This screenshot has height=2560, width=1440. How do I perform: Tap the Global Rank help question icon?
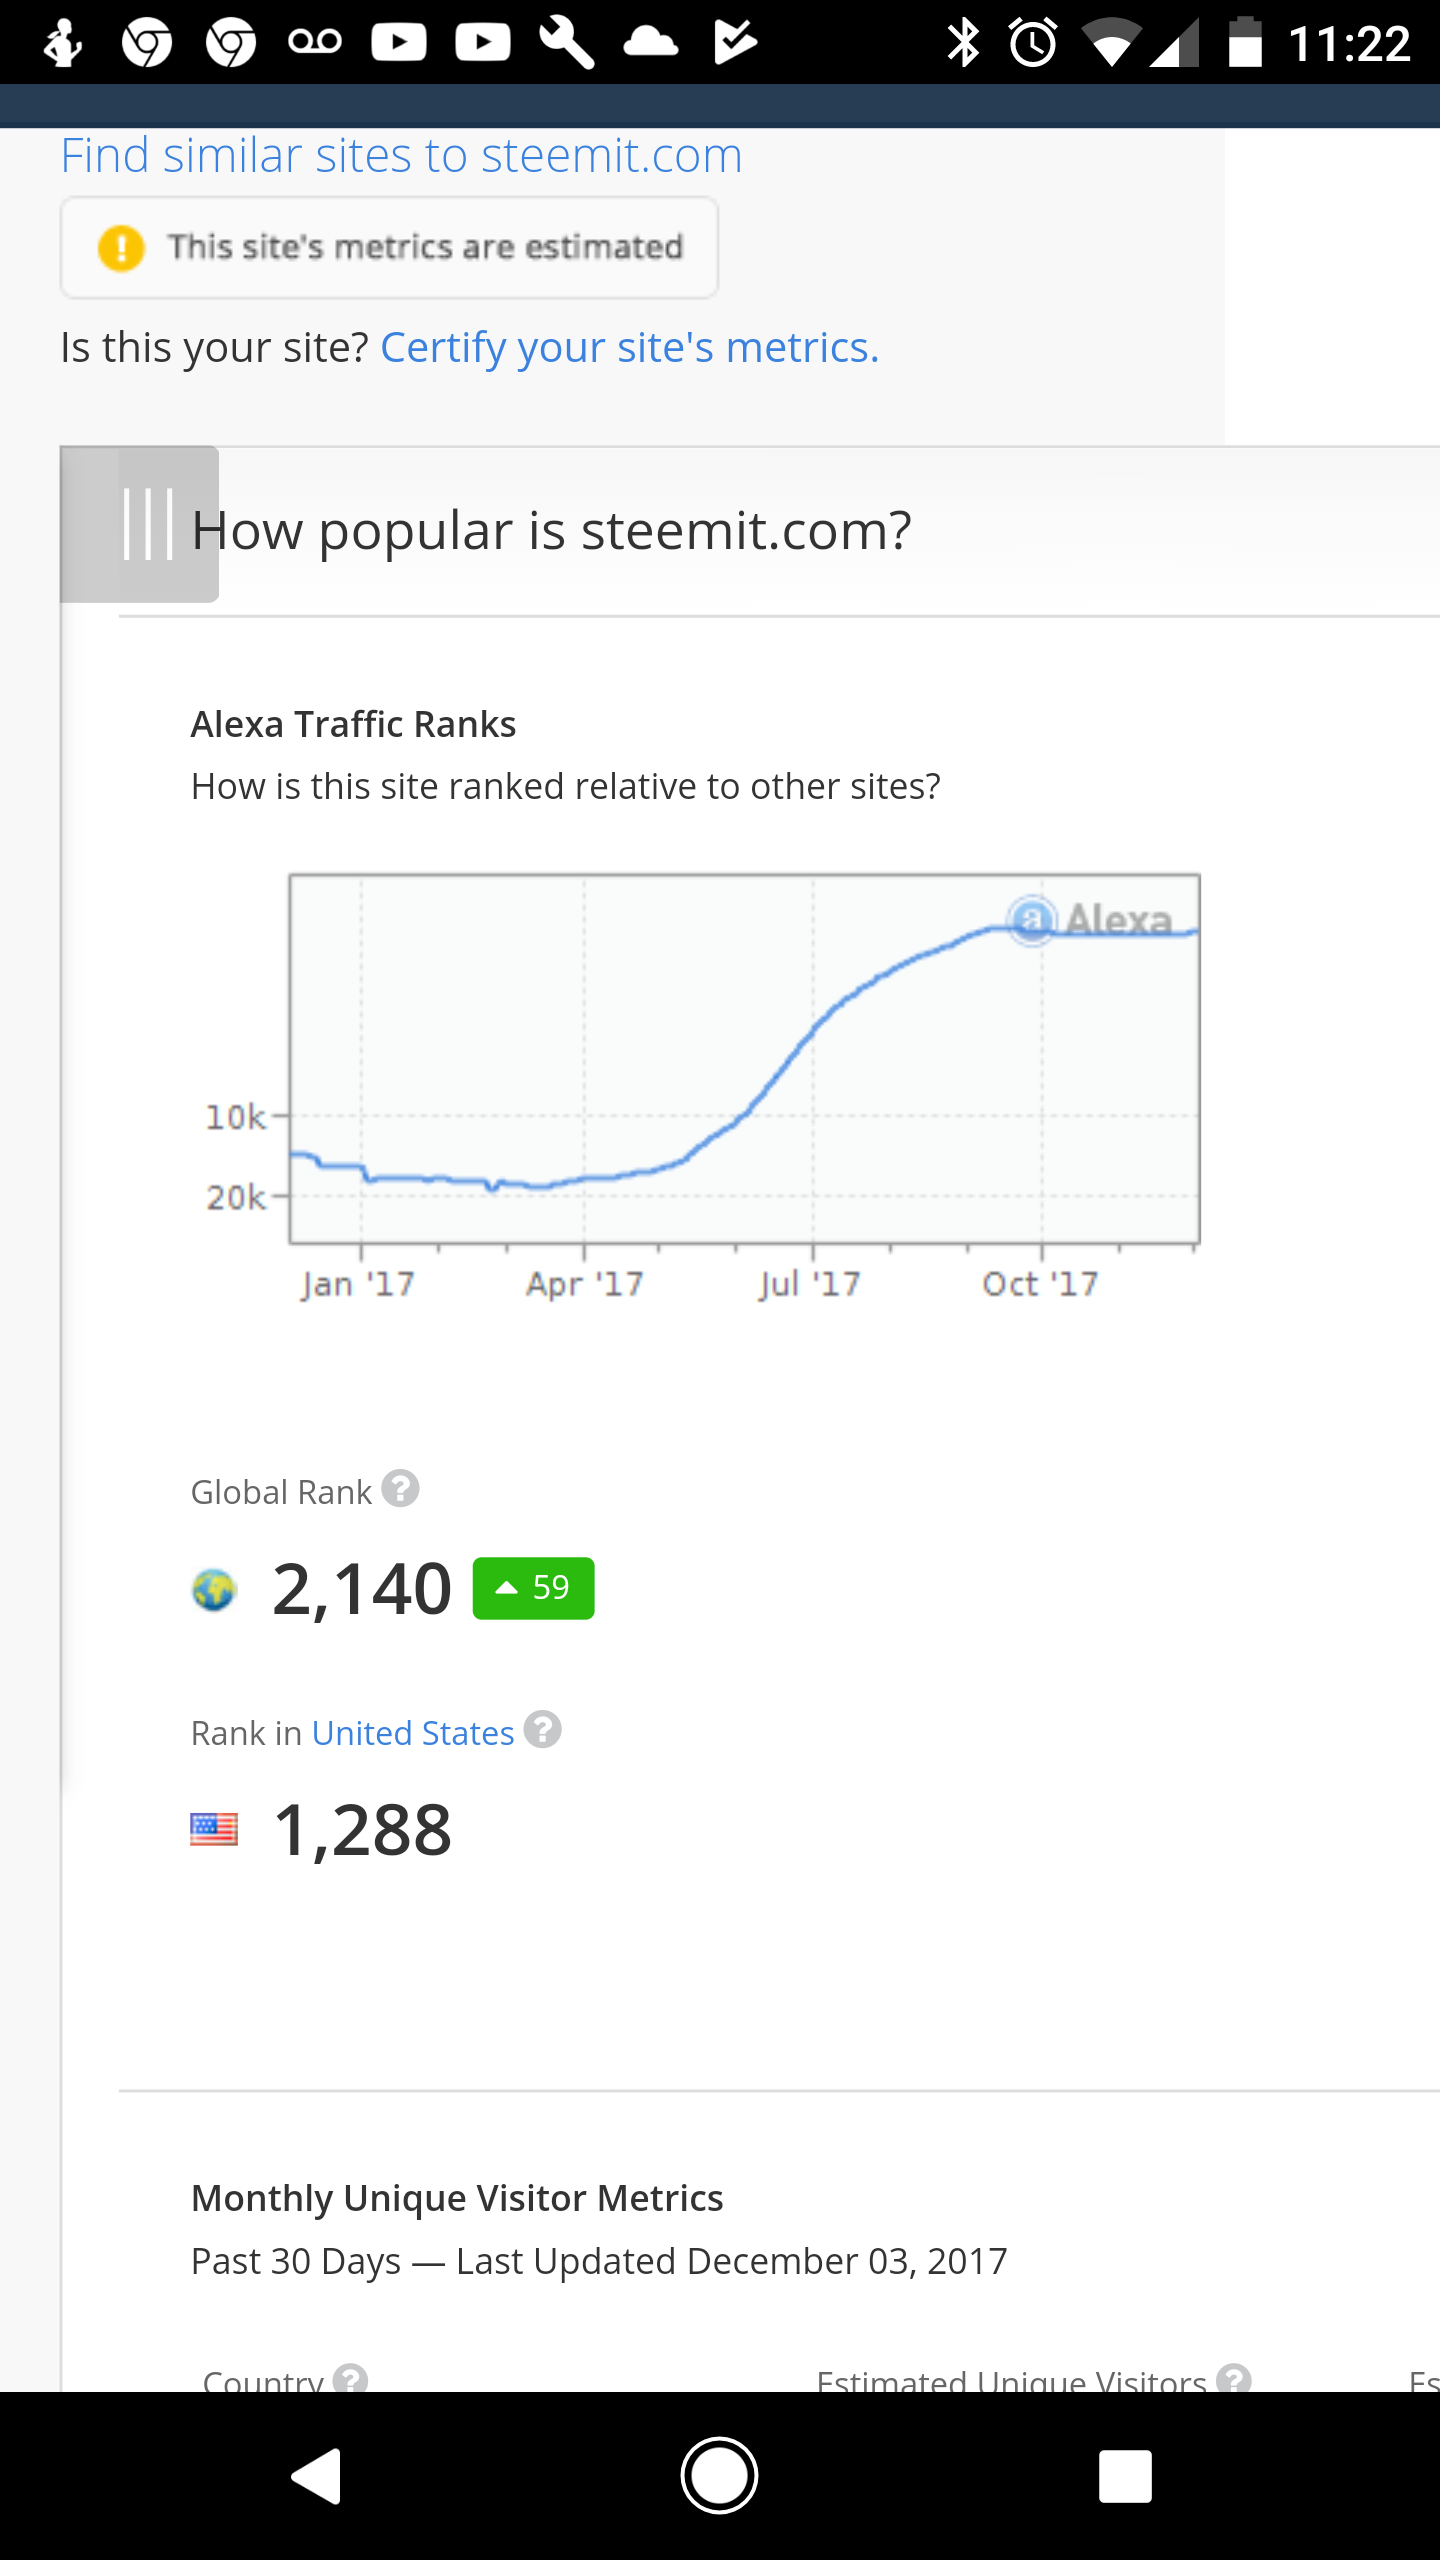(x=400, y=1489)
